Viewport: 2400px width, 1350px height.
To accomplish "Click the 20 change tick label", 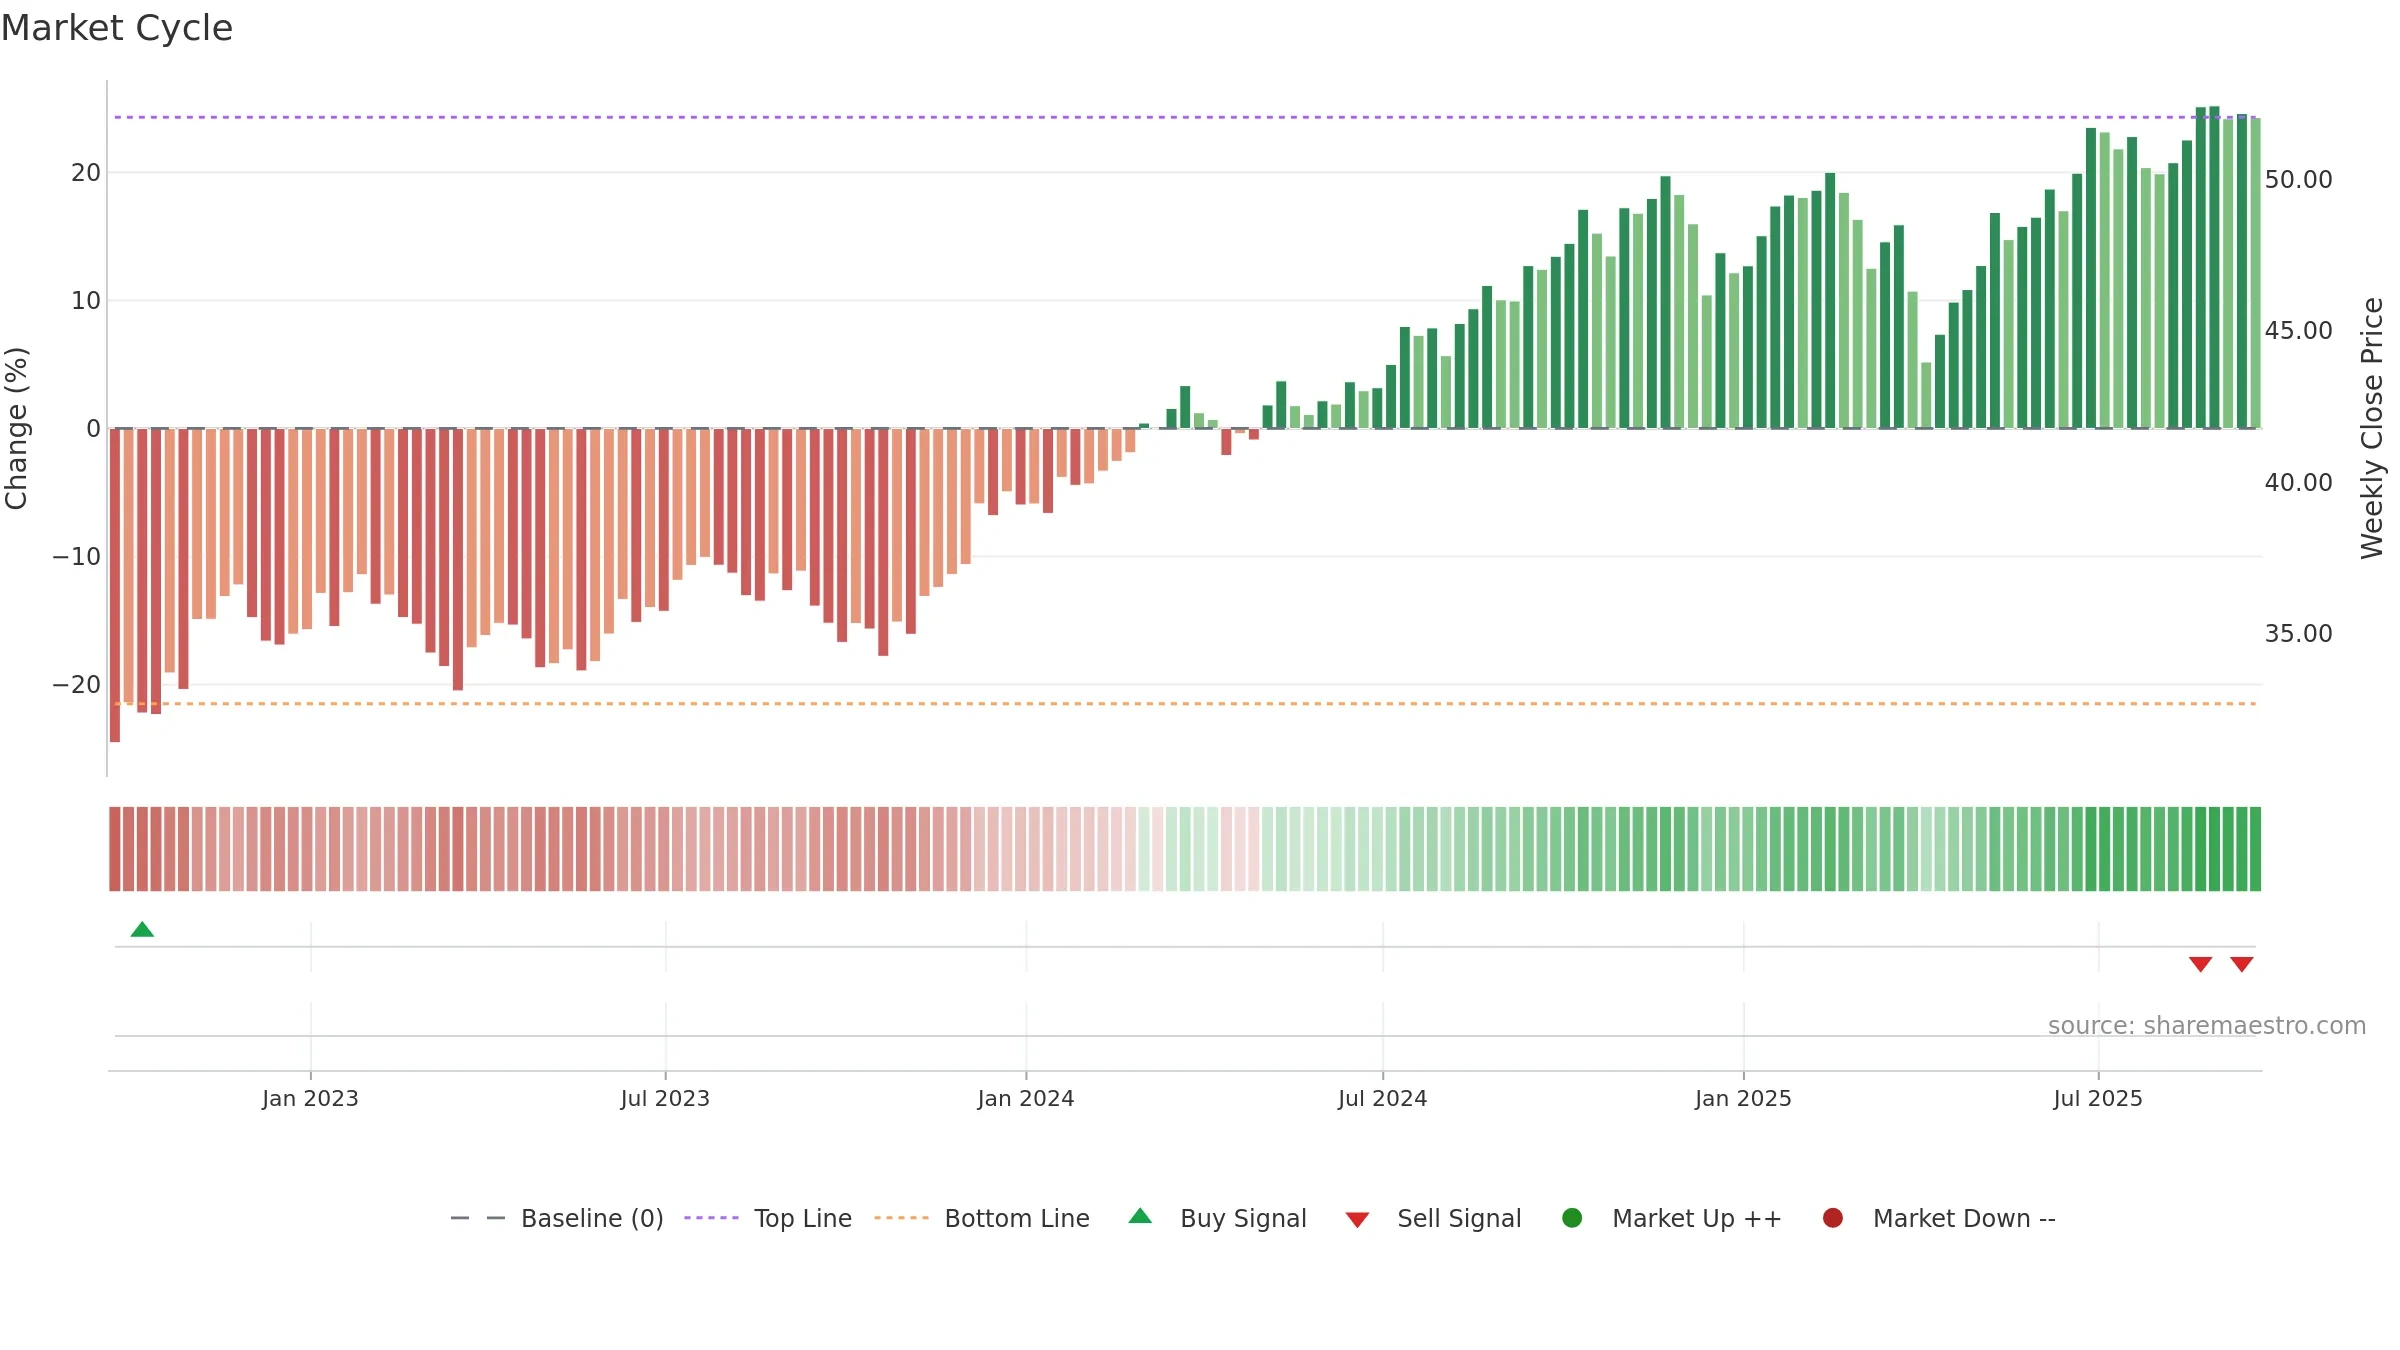I will tap(86, 173).
